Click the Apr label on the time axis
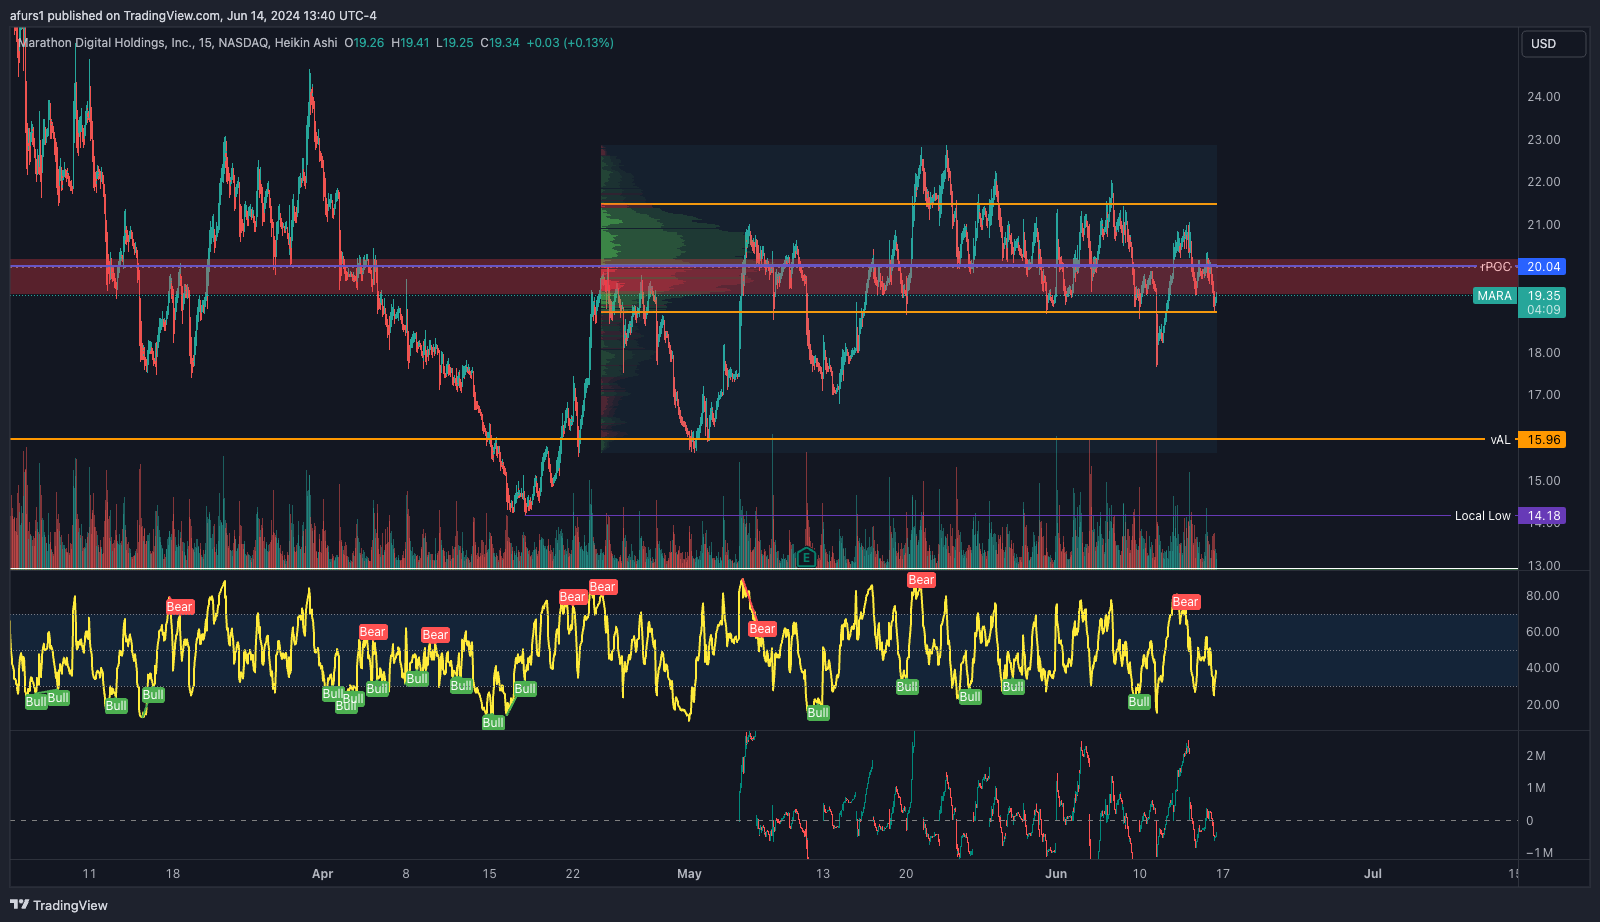1600x922 pixels. tap(322, 874)
